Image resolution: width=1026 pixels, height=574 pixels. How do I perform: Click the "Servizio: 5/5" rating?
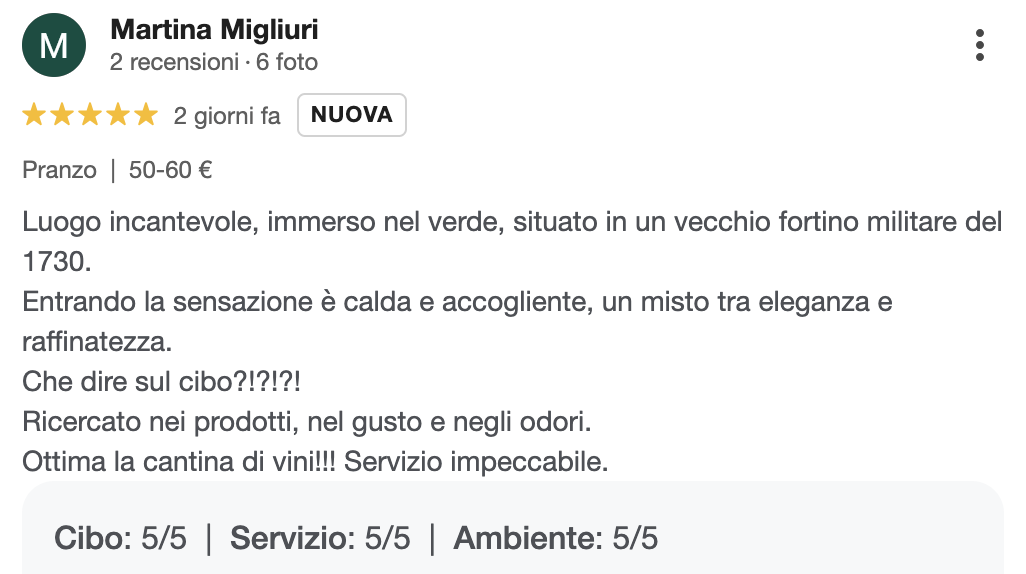(x=320, y=539)
